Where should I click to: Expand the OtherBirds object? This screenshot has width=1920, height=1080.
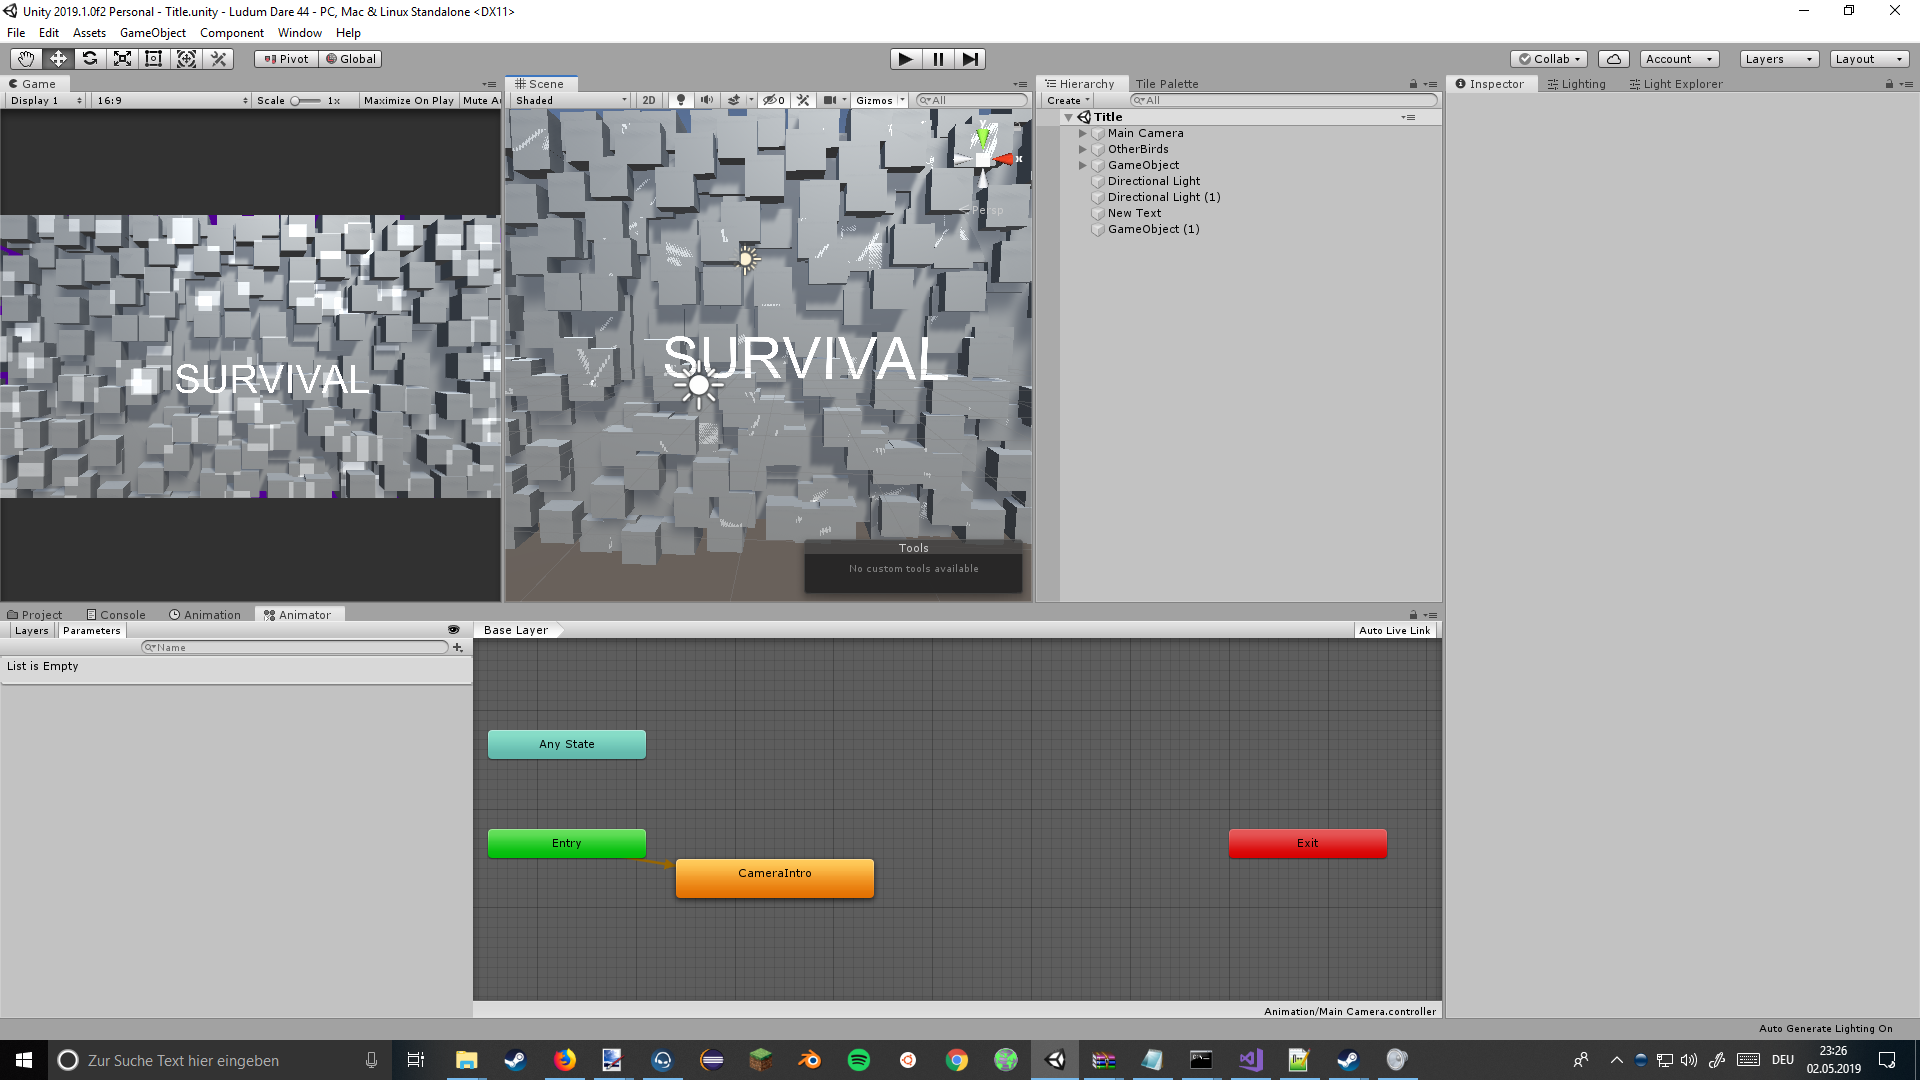tap(1082, 149)
